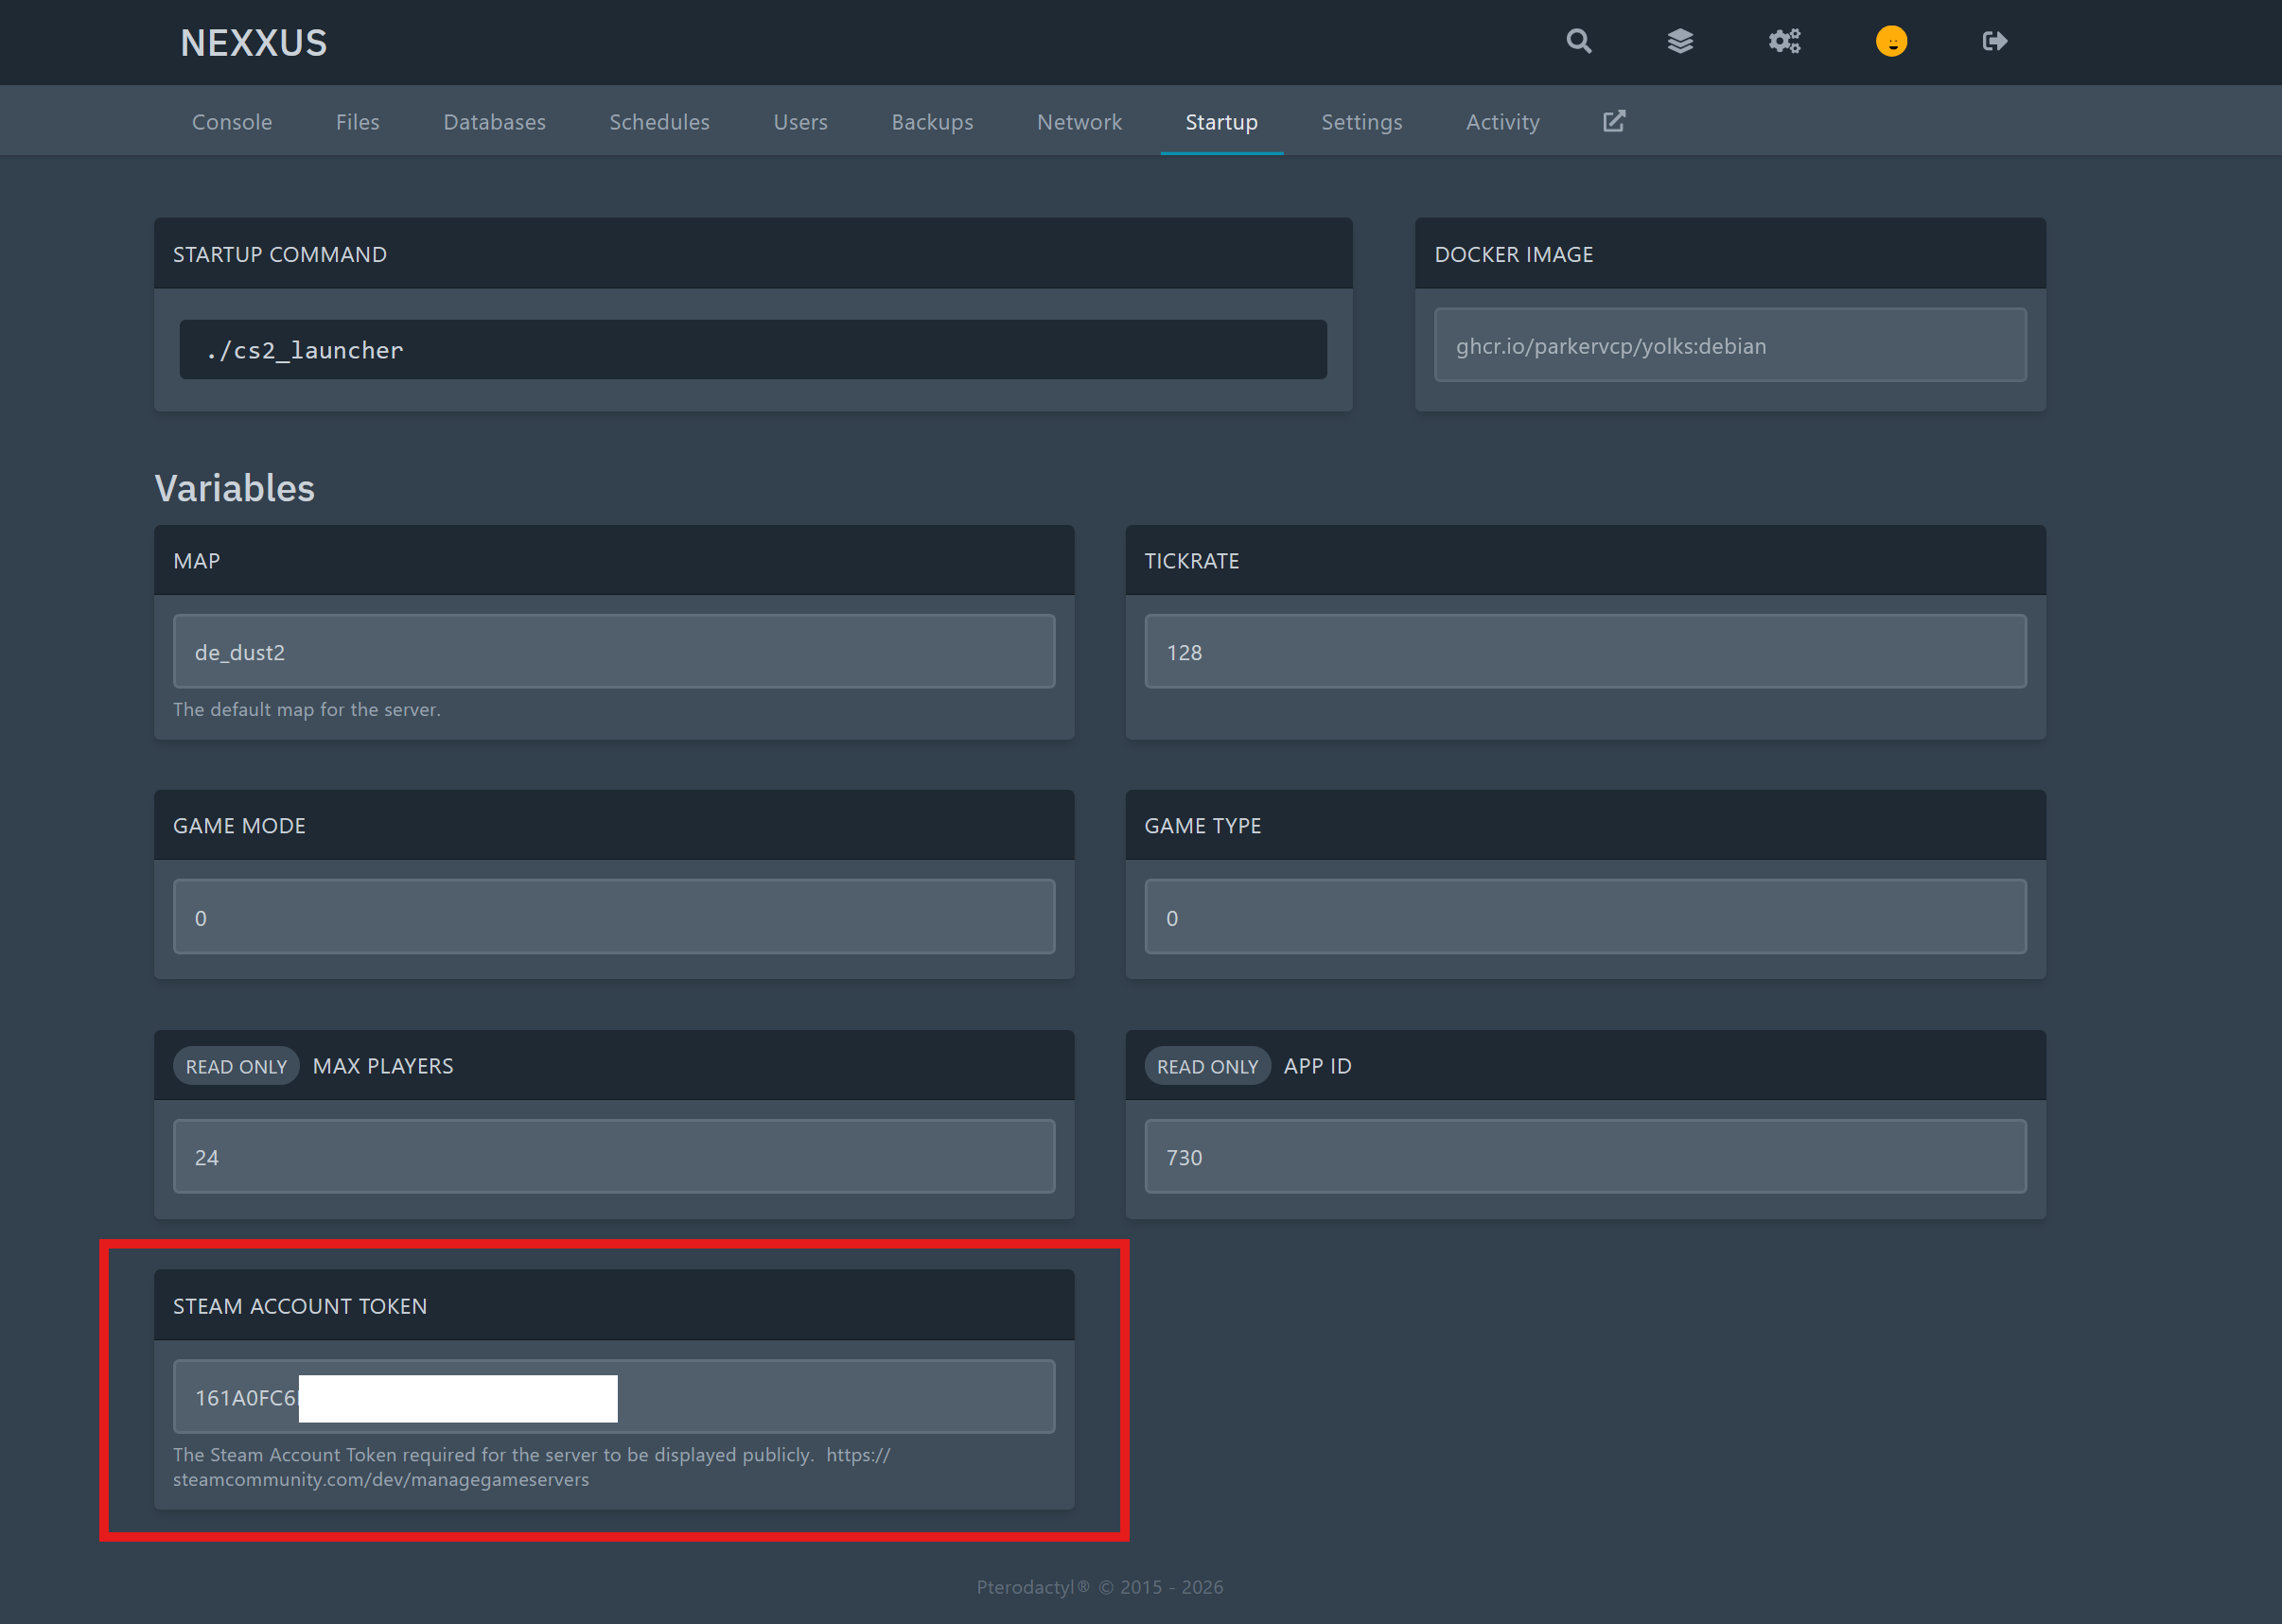Switch to the Files tab

click(x=358, y=122)
